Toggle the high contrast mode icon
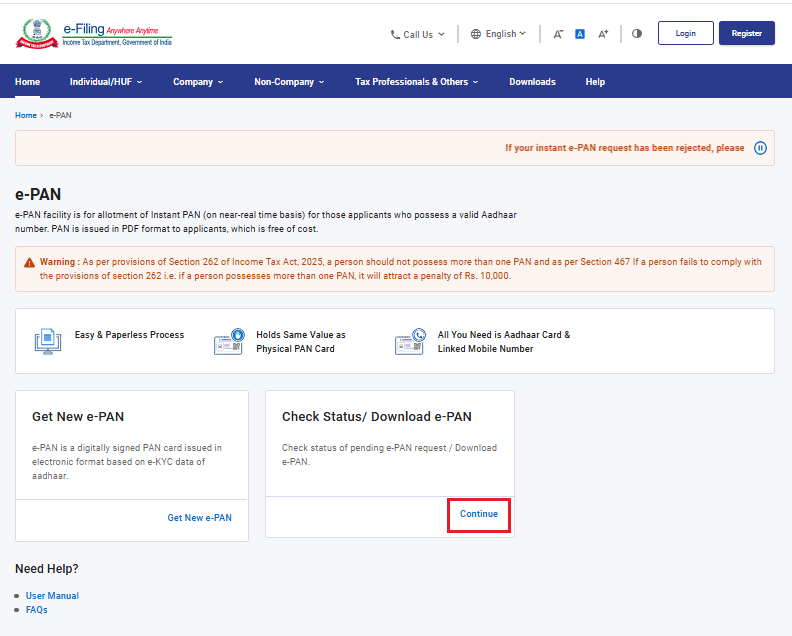Viewport: 792px width, 636px height. click(x=637, y=33)
